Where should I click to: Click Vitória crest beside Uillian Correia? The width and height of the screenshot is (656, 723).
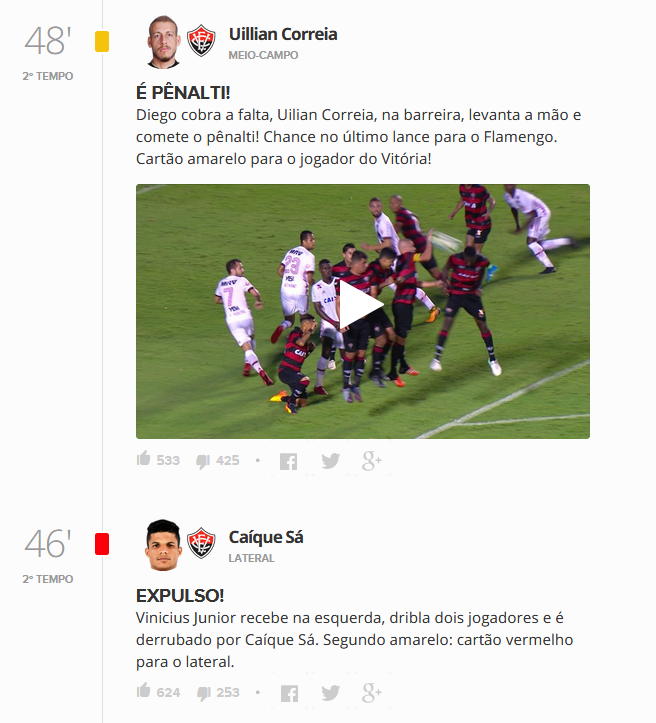click(x=201, y=41)
